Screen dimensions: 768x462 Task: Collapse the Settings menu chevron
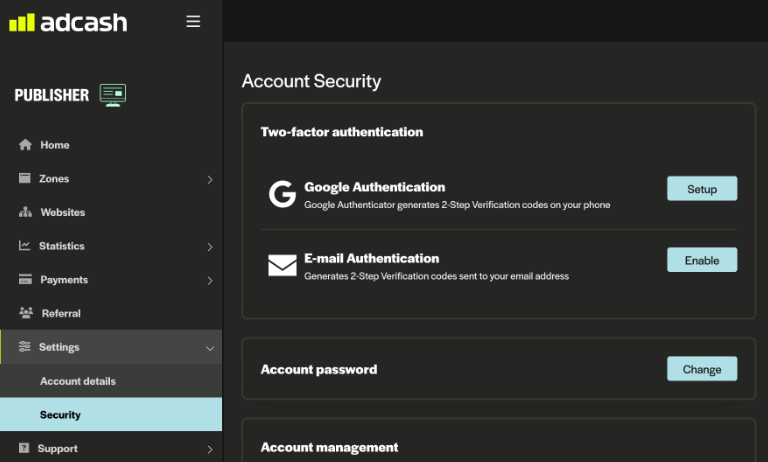pyautogui.click(x=210, y=347)
